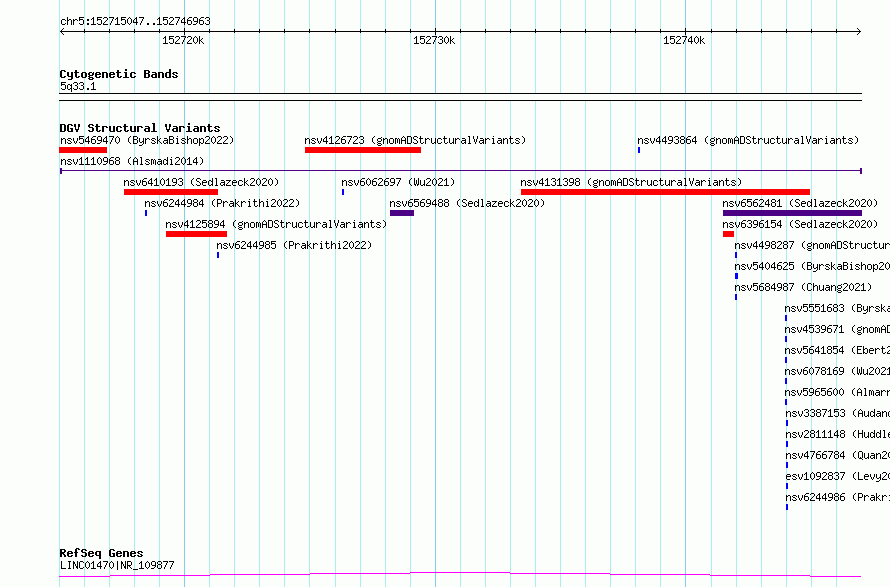890x587 pixels.
Task: Click the nsv4125894 red variant bar
Action: pyautogui.click(x=196, y=234)
